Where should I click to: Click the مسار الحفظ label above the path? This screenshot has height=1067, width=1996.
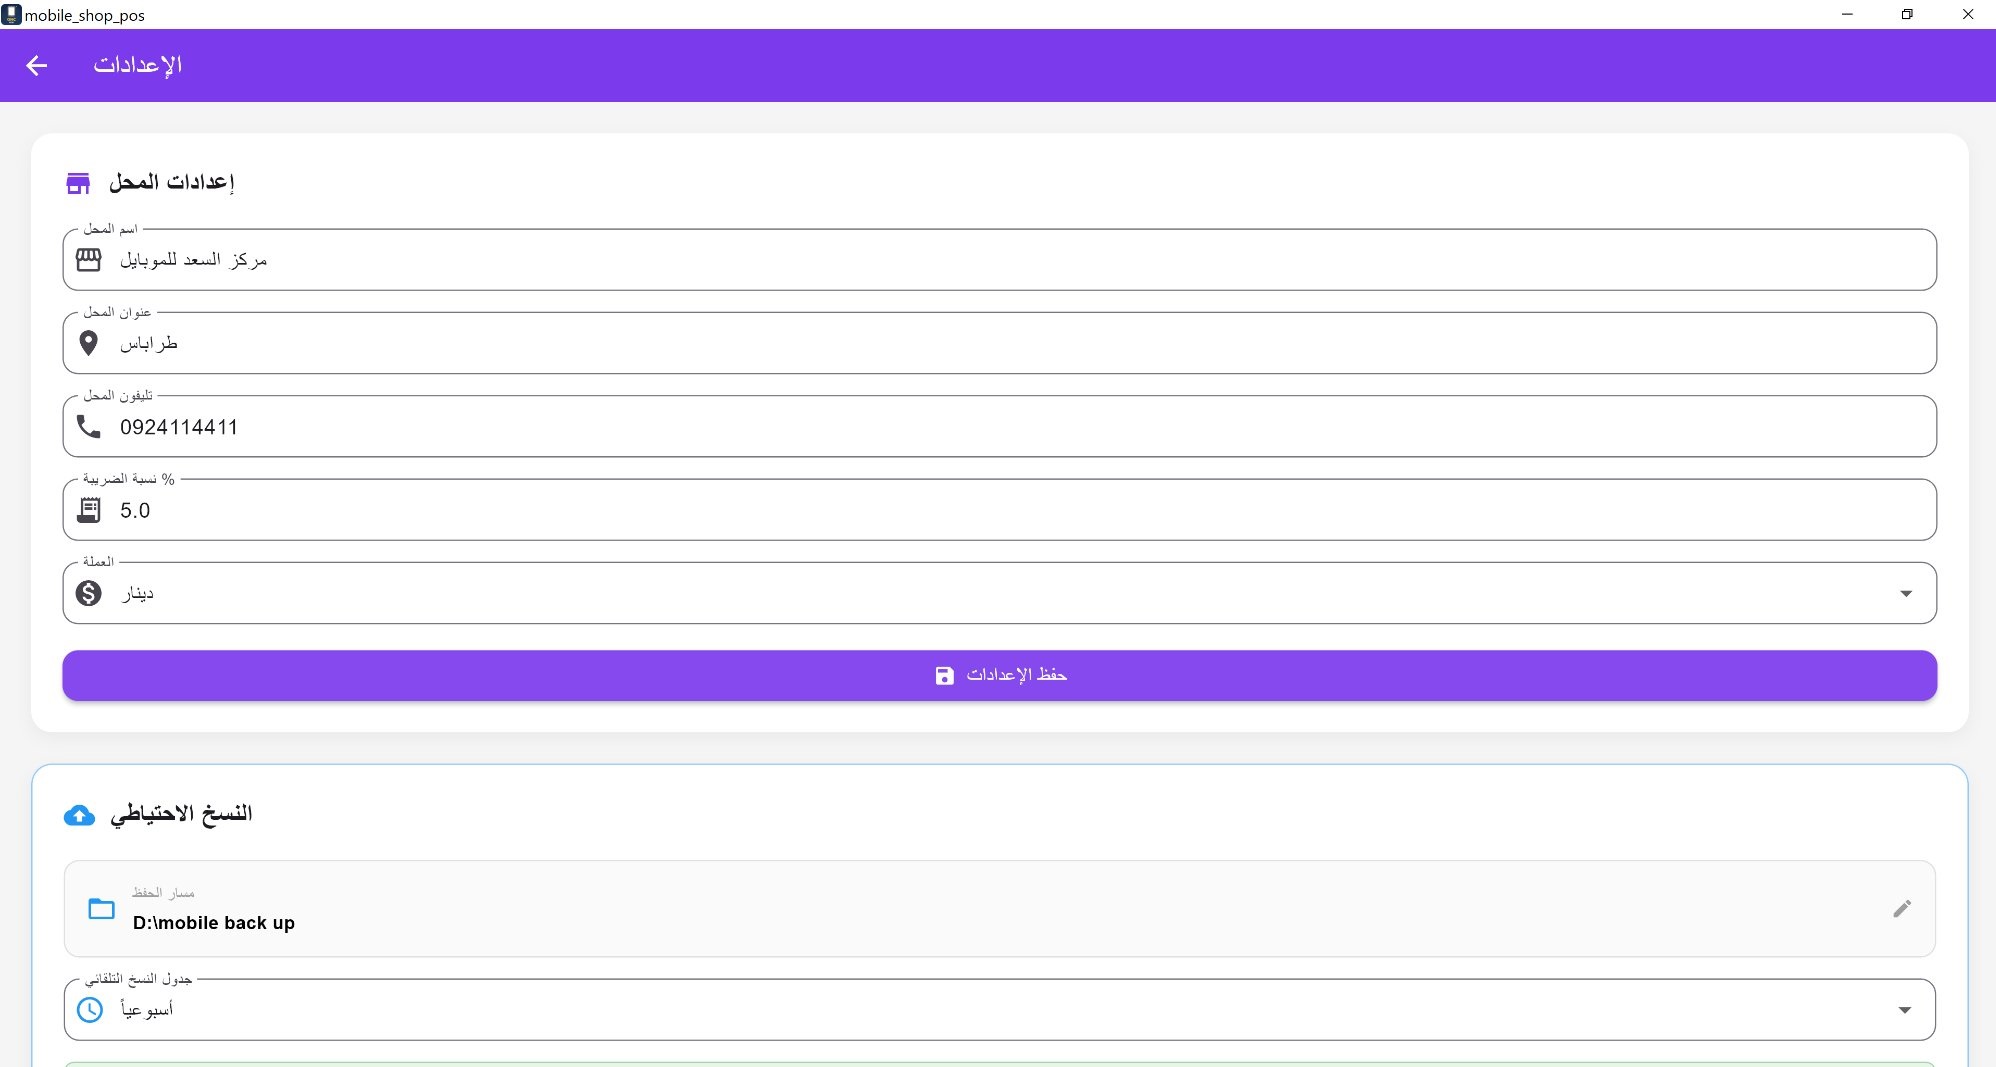click(x=164, y=892)
